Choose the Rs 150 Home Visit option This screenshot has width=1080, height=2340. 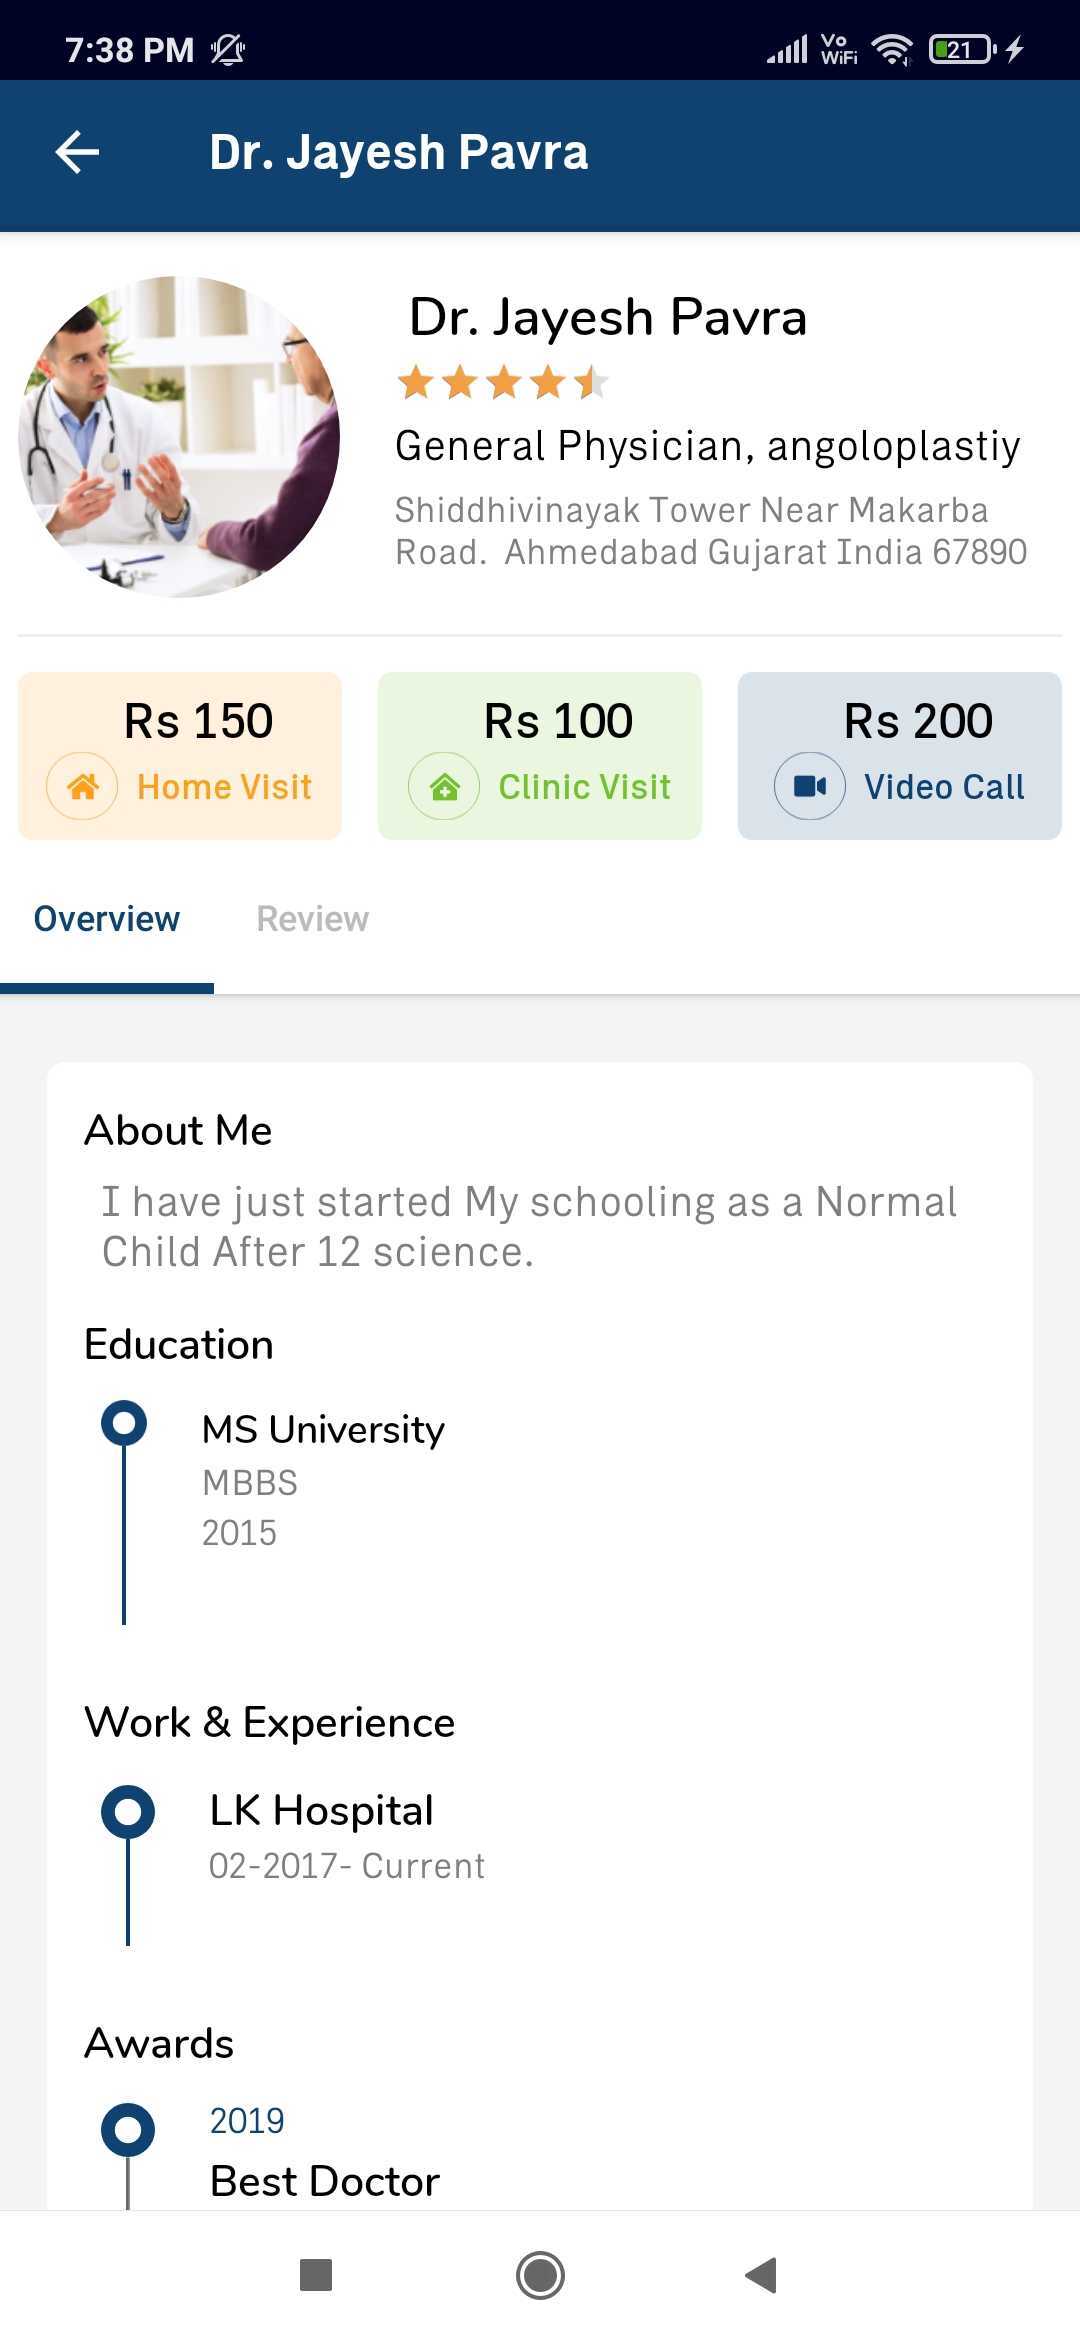click(x=180, y=755)
